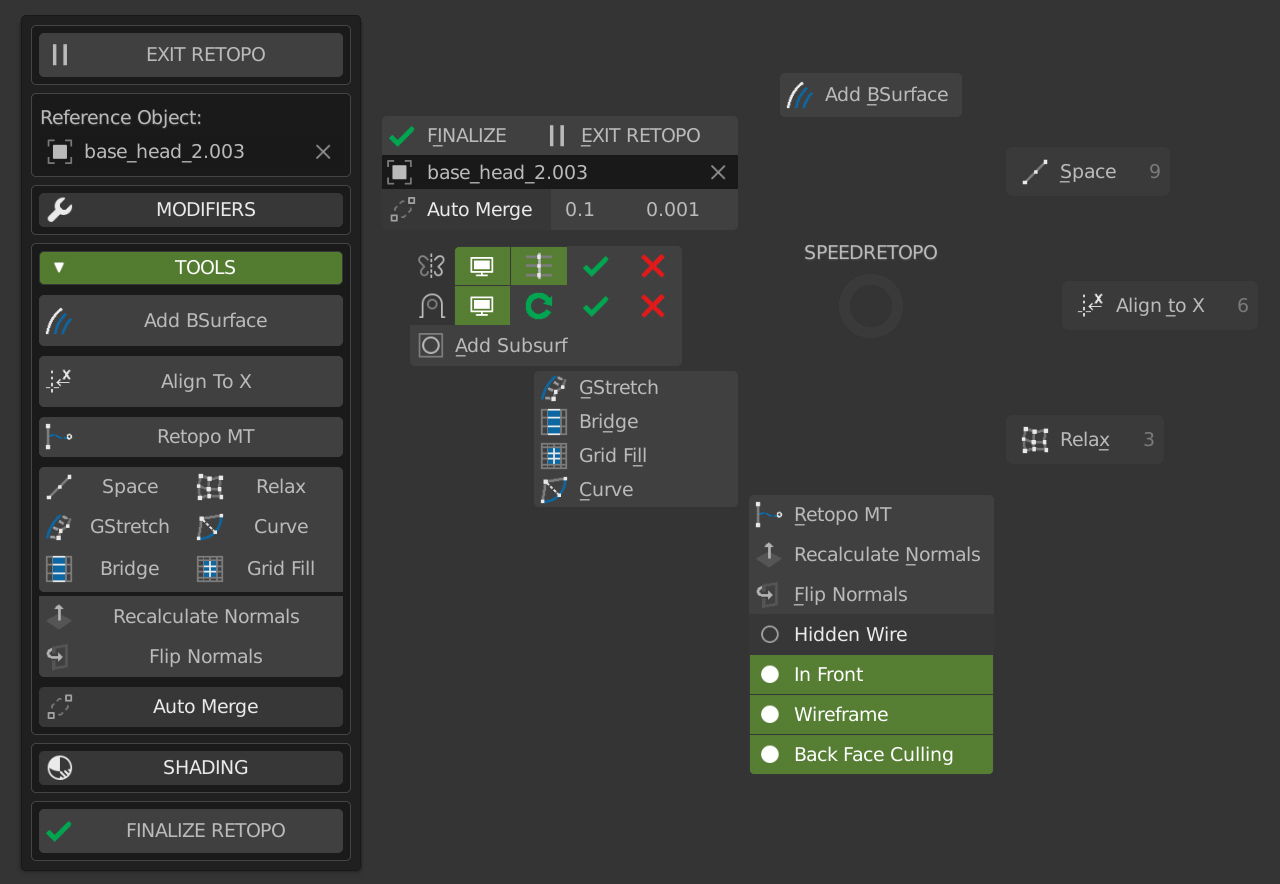Select the Curve tool icon
Image resolution: width=1280 pixels, height=884 pixels.
210,527
